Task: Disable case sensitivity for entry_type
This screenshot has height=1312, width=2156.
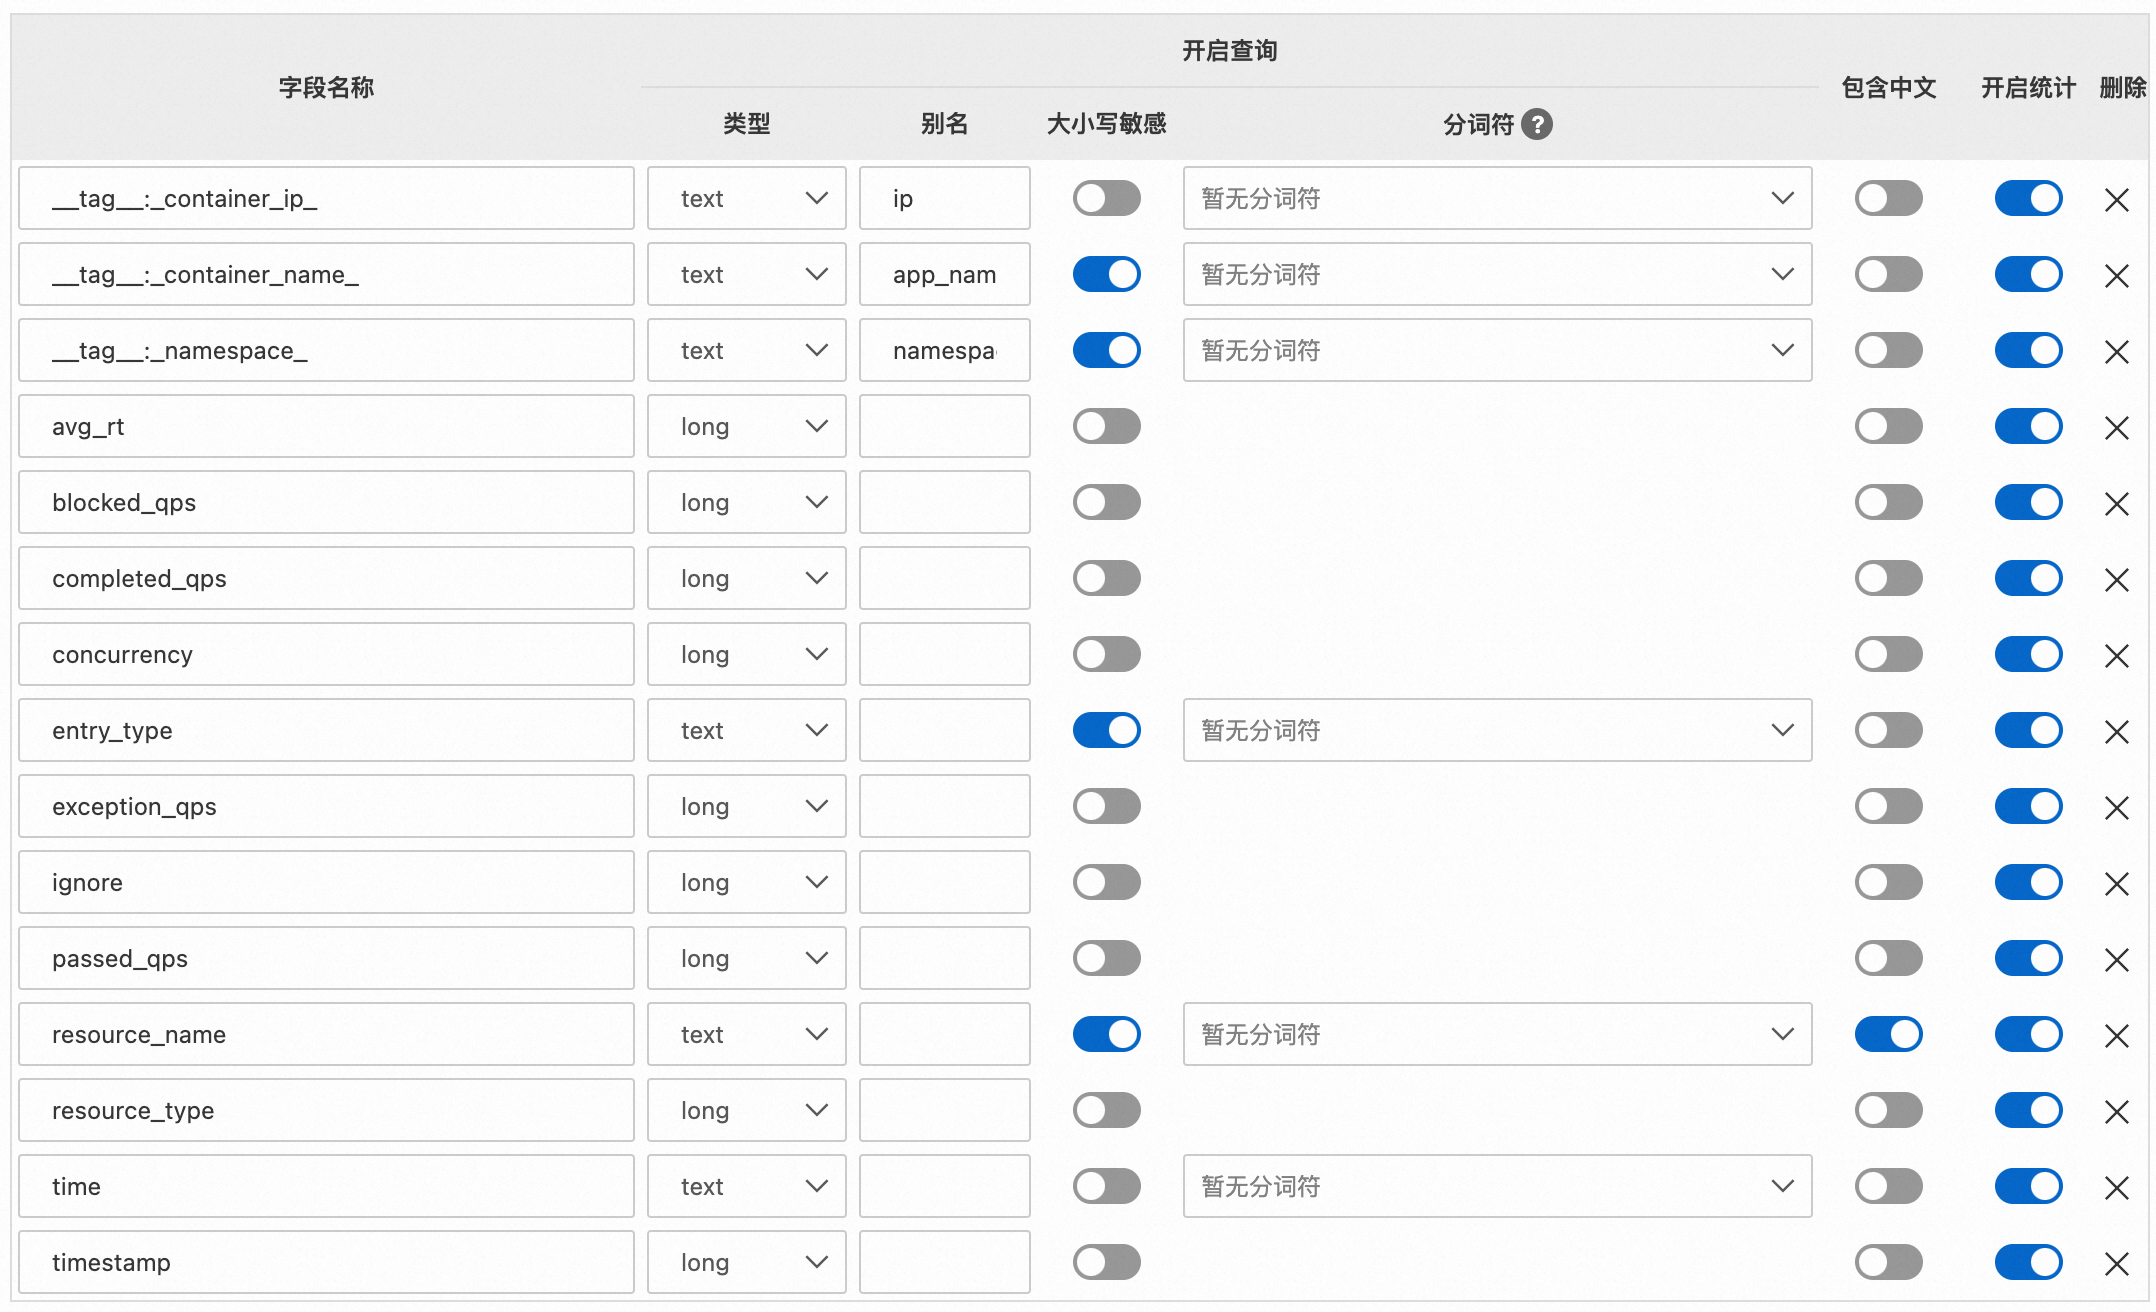Action: click(1106, 730)
